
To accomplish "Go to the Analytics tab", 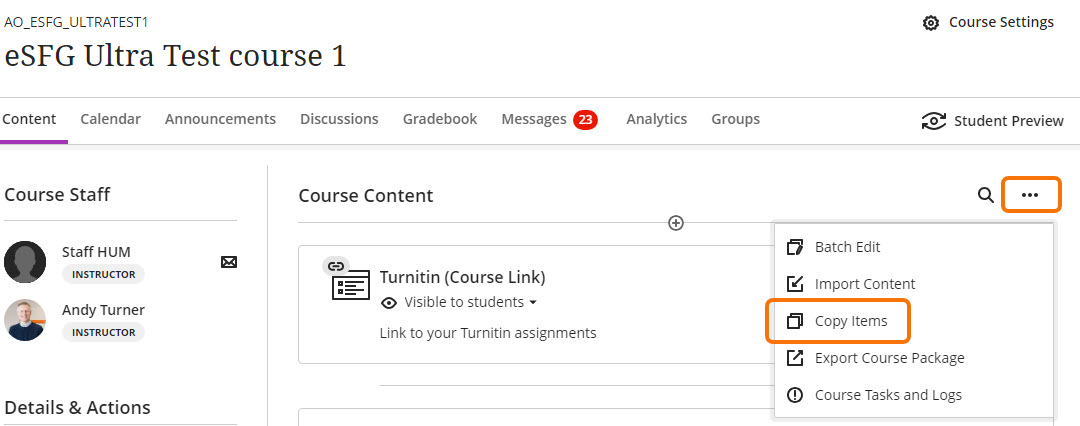I will point(656,119).
